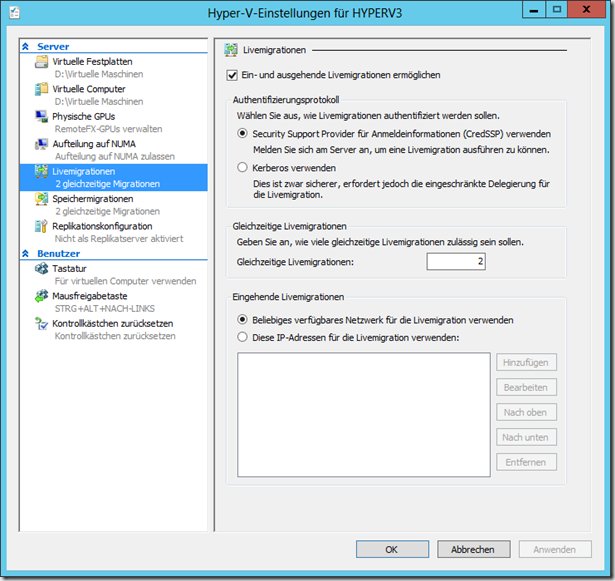615x581 pixels.
Task: Click the Nach unten button
Action: pyautogui.click(x=526, y=437)
